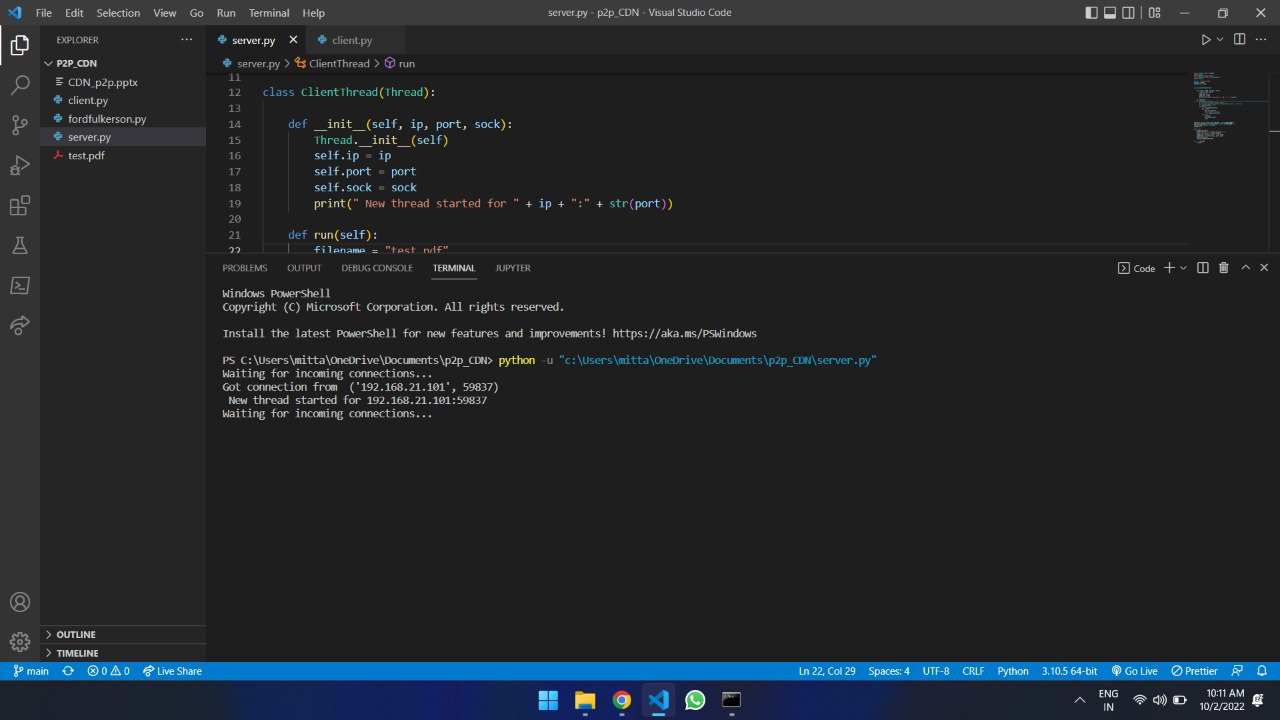Open Explorer Views and More Actions ellipsis
Screen dimensions: 1280x720
tap(186, 40)
